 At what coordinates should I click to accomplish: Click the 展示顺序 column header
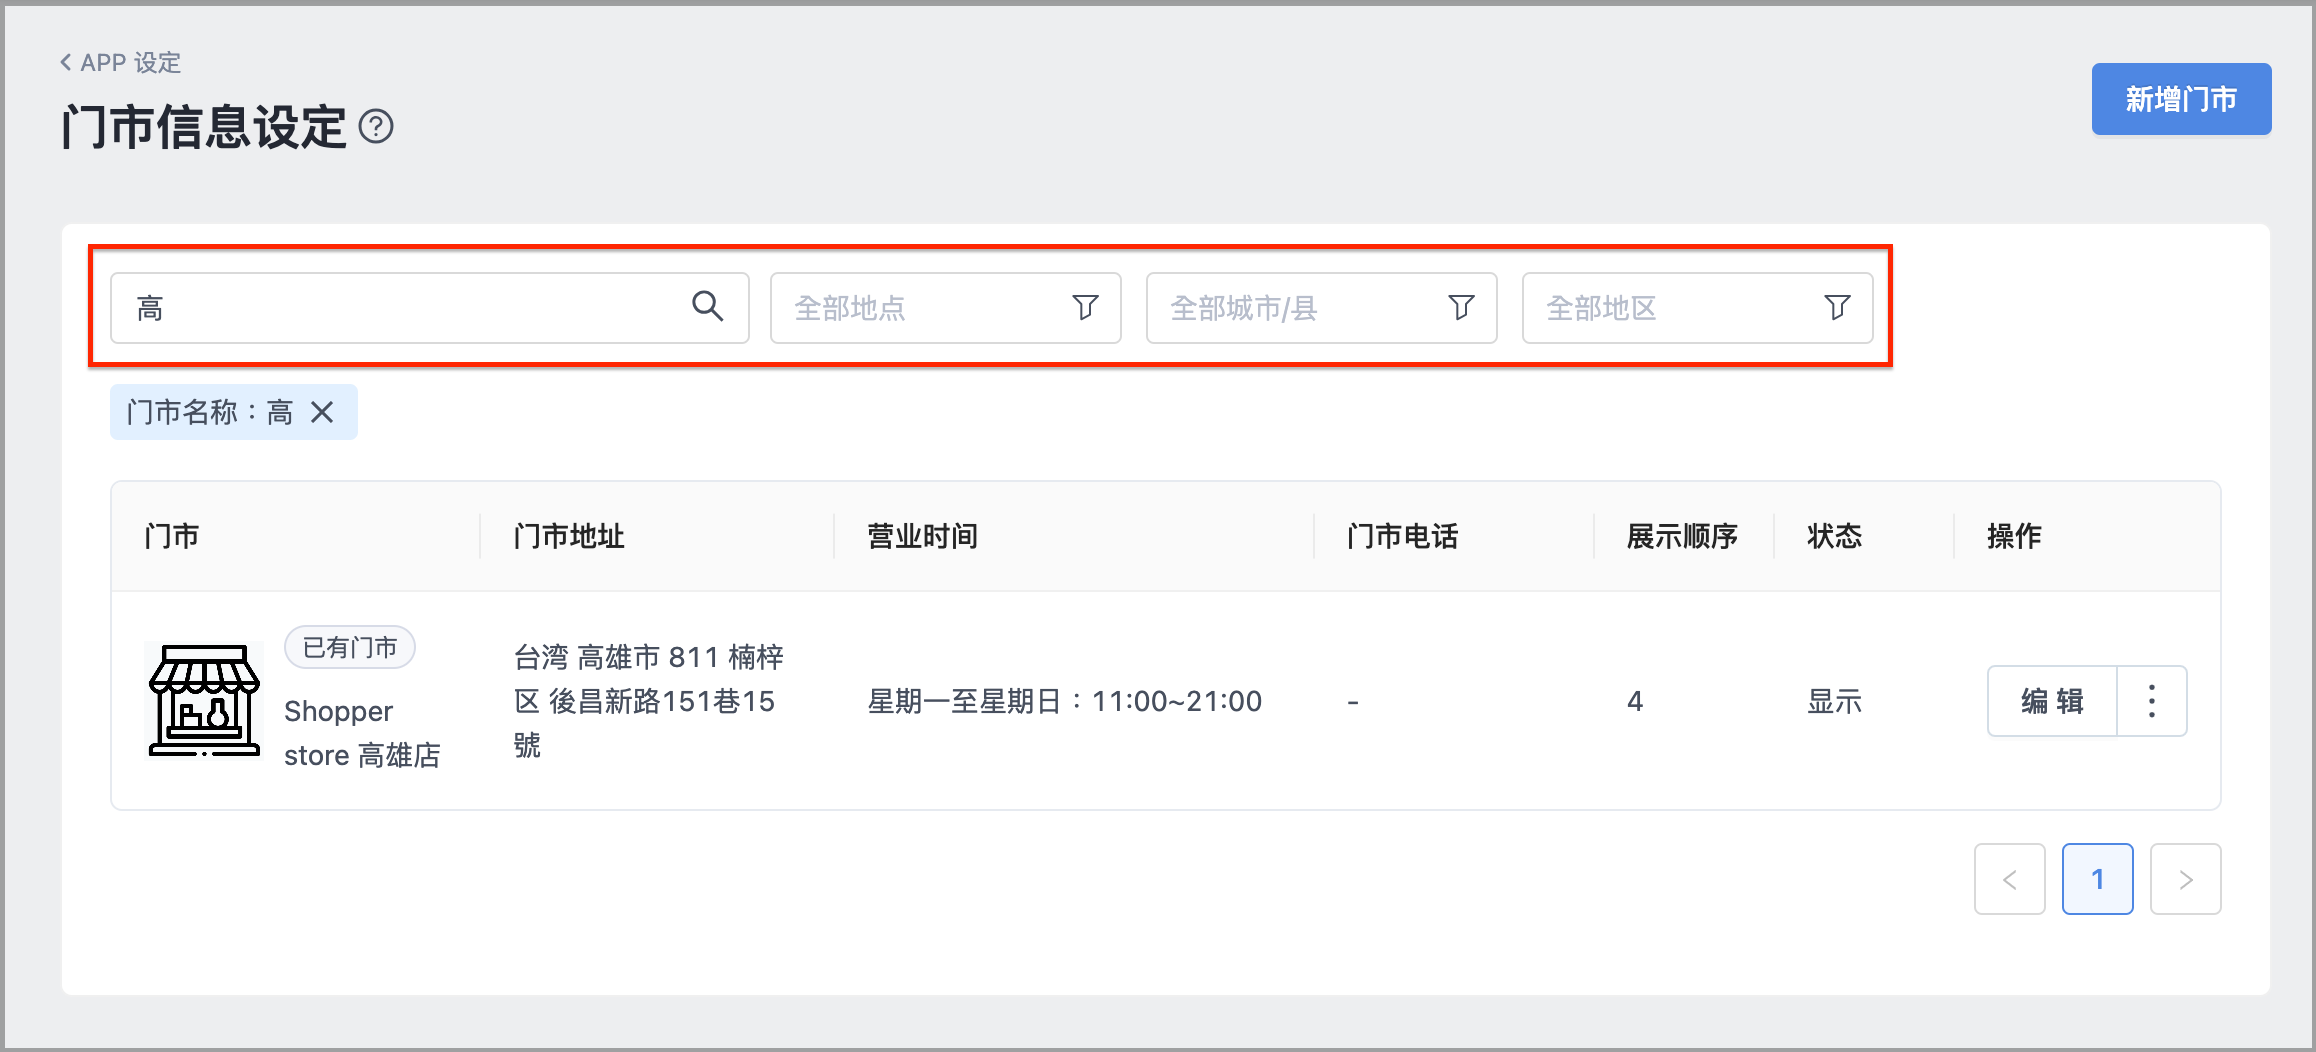1682,536
